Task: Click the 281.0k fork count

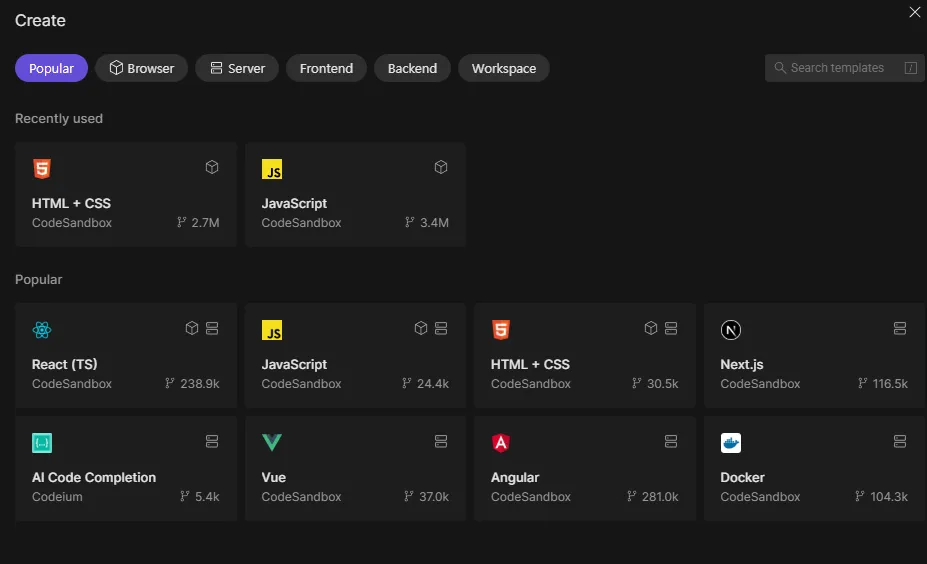Action: coord(660,497)
